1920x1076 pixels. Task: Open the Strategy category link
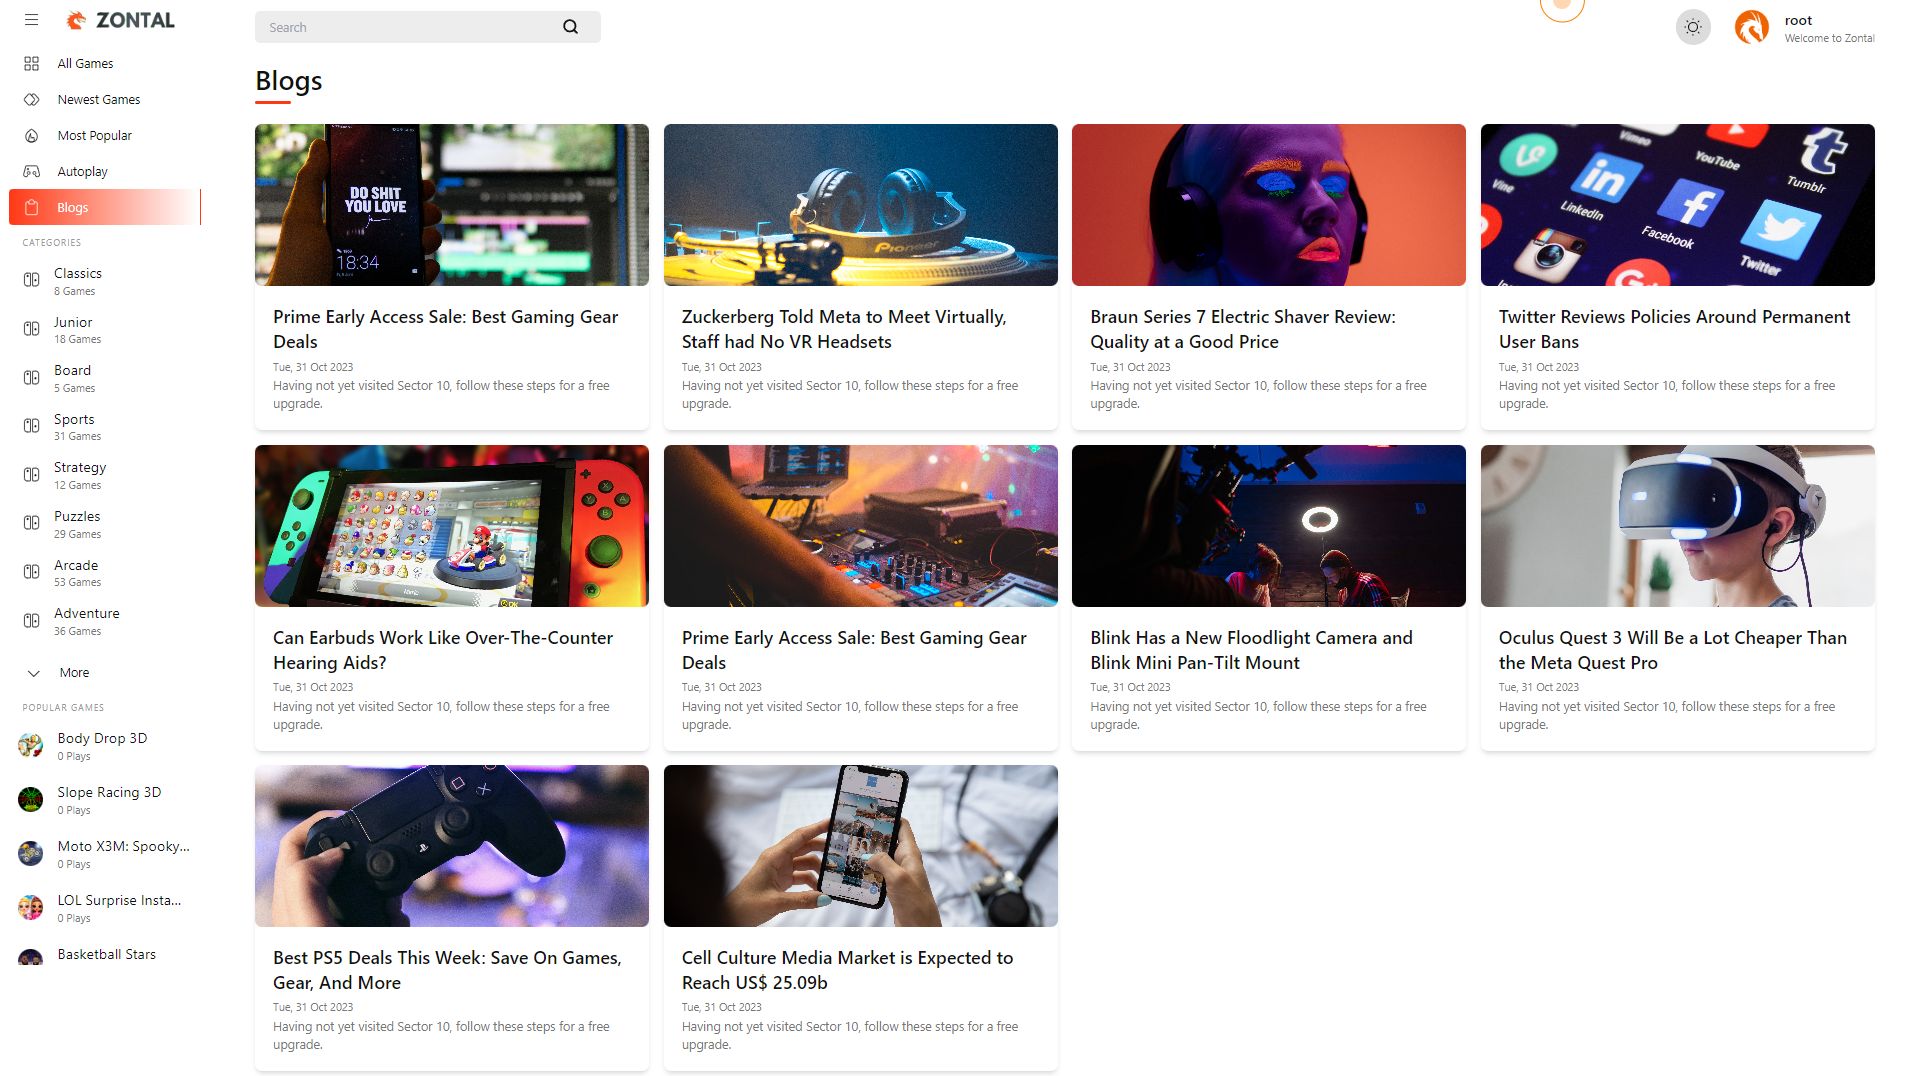[80, 467]
